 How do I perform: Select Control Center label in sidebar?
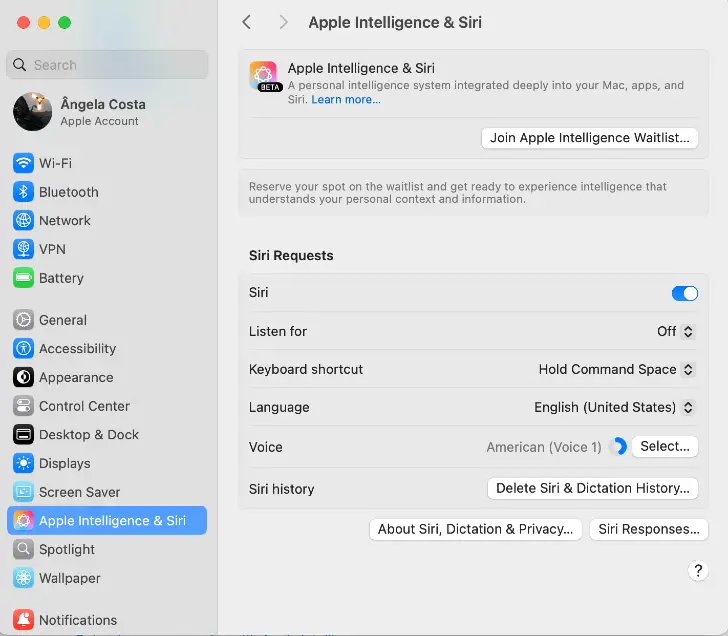pyautogui.click(x=84, y=406)
